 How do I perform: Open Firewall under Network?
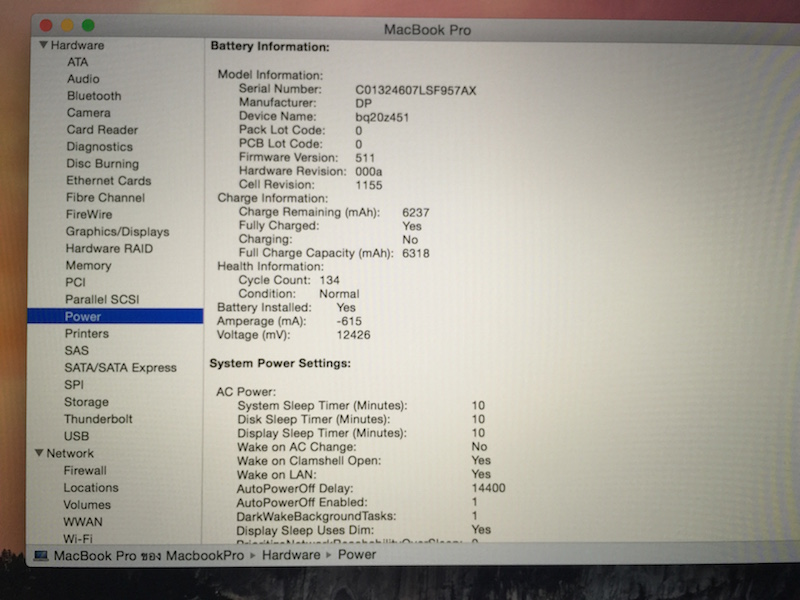coord(85,470)
